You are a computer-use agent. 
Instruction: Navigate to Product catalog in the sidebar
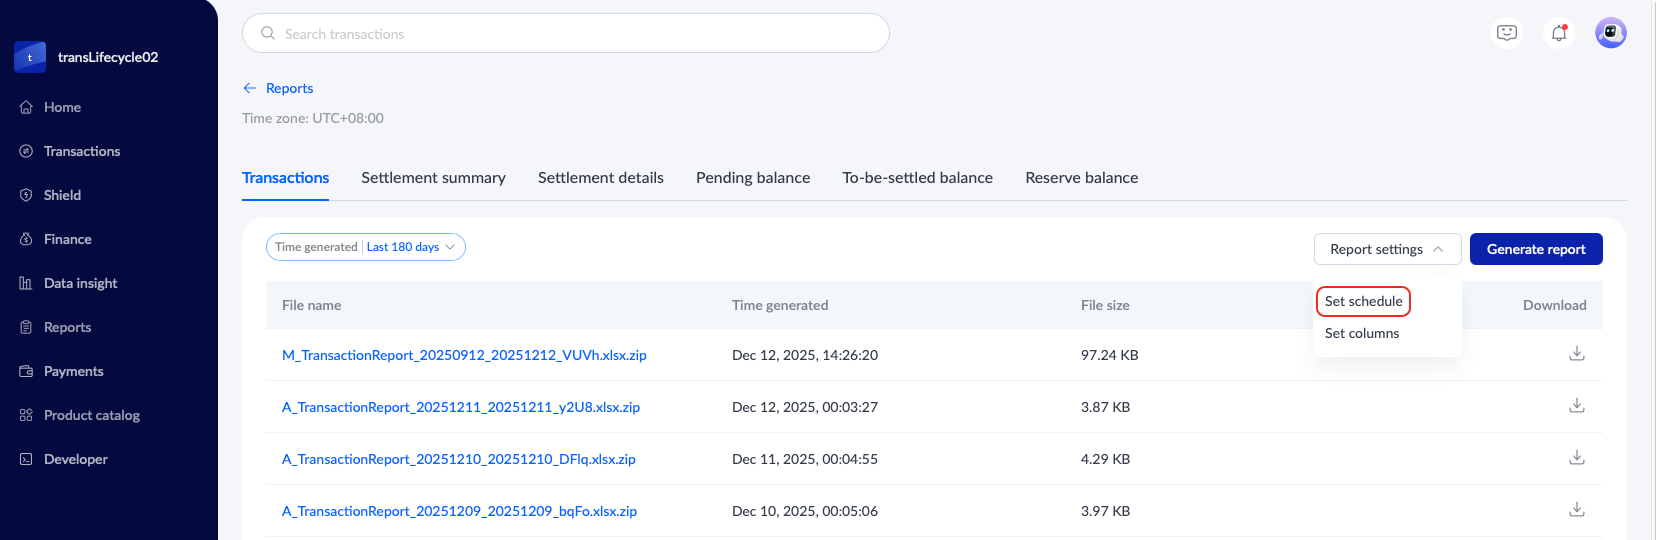click(x=91, y=415)
